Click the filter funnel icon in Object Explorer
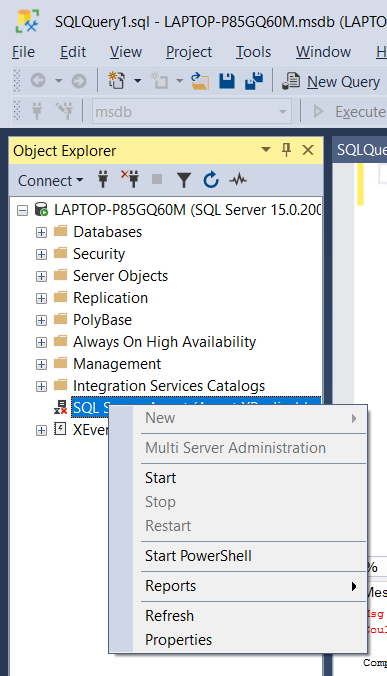Viewport: 387px width, 676px height. click(184, 180)
